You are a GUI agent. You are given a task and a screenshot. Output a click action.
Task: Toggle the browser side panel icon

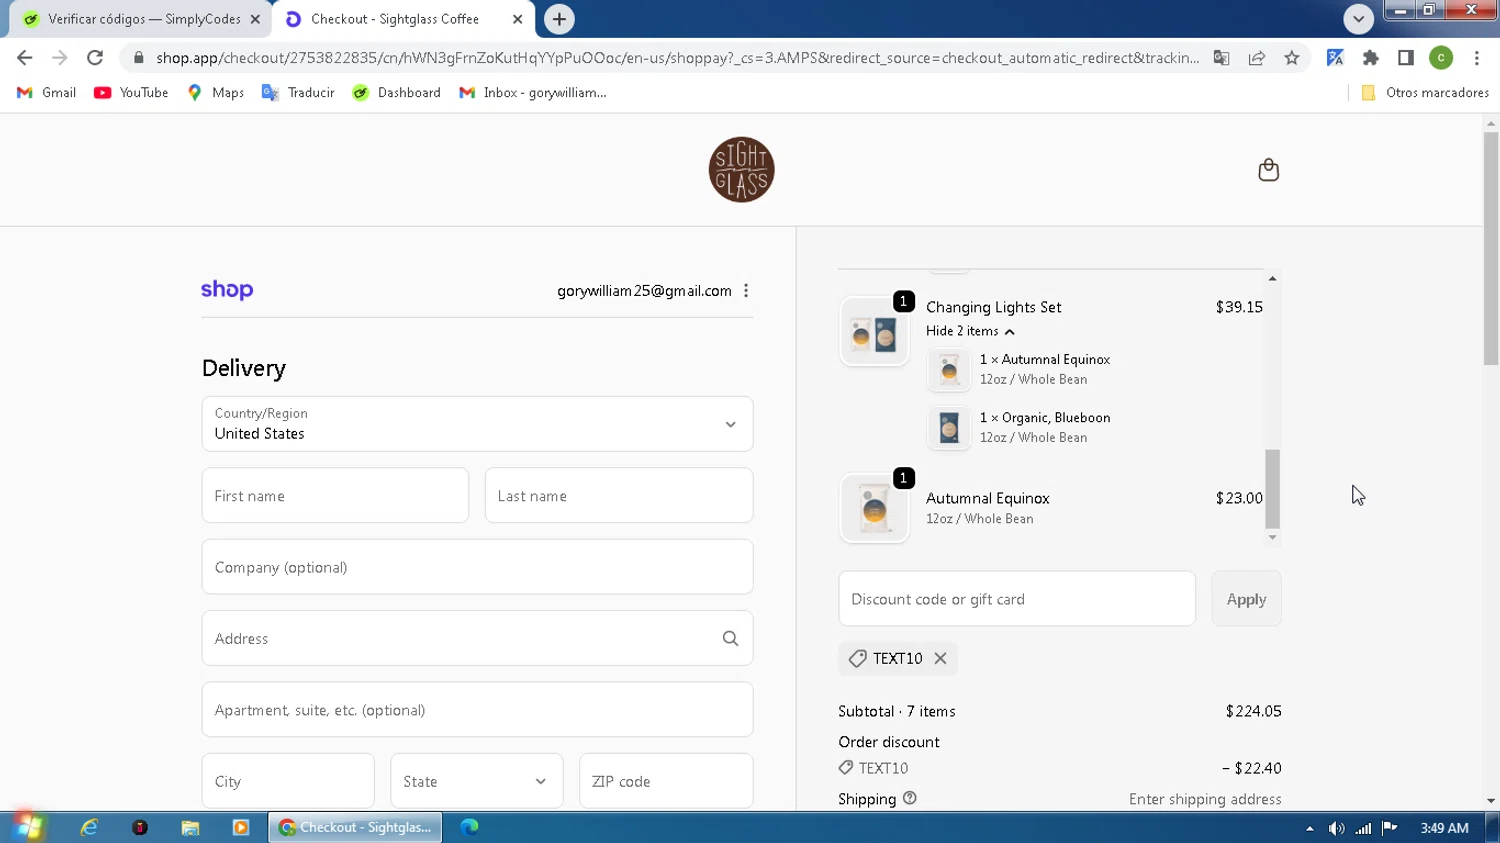(x=1406, y=58)
